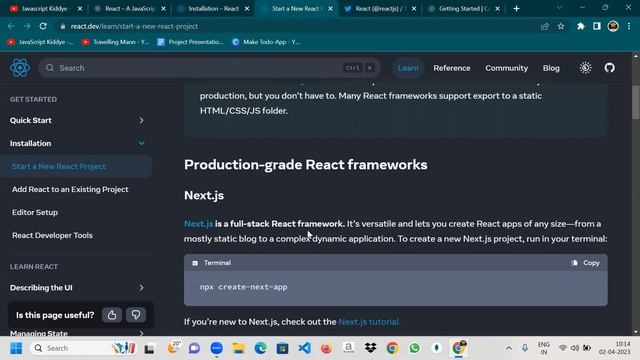Switch to React – A JavaScript tab

(x=130, y=8)
